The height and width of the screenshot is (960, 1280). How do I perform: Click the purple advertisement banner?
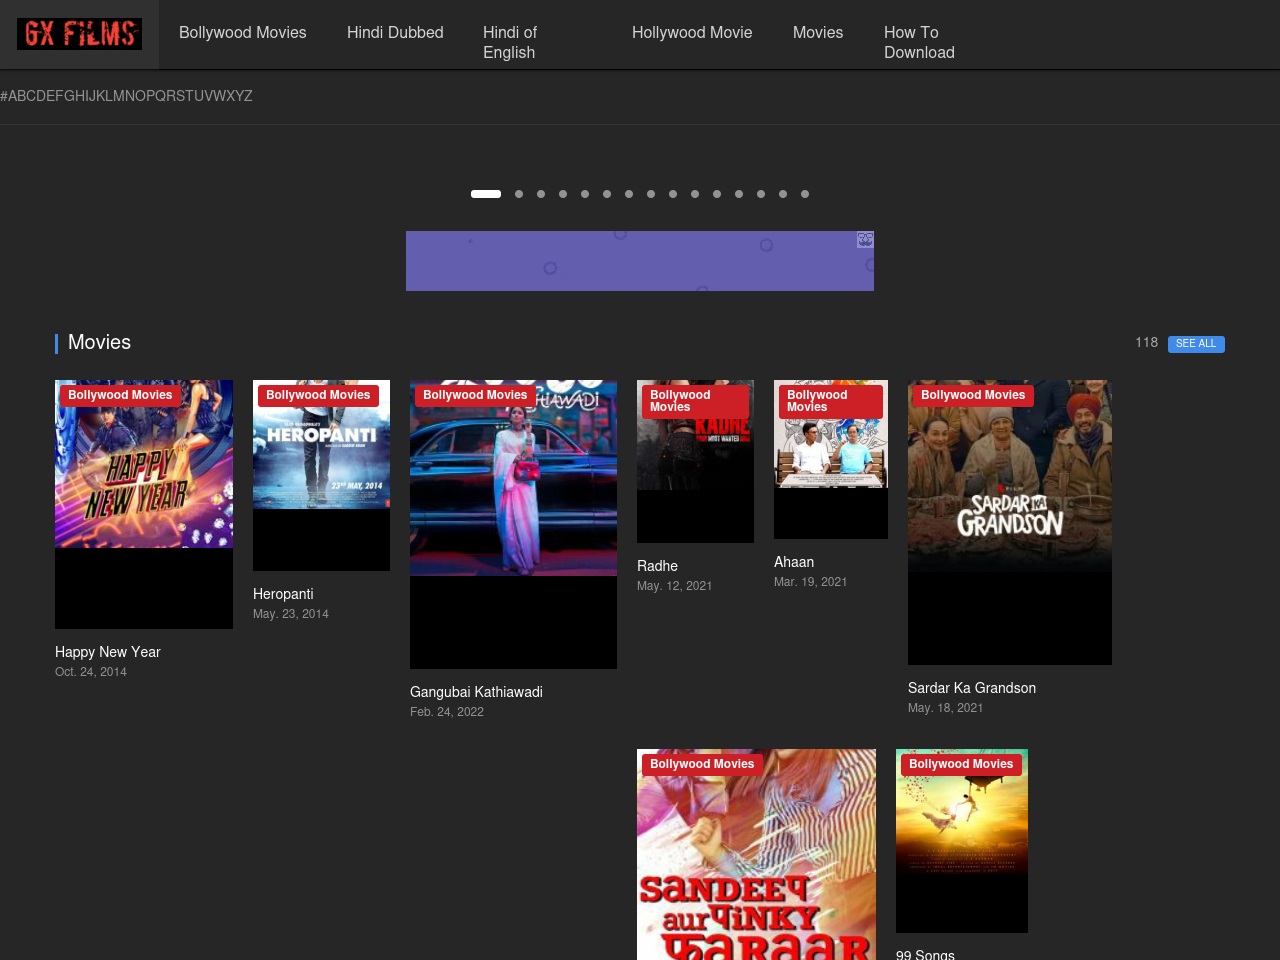click(x=640, y=261)
